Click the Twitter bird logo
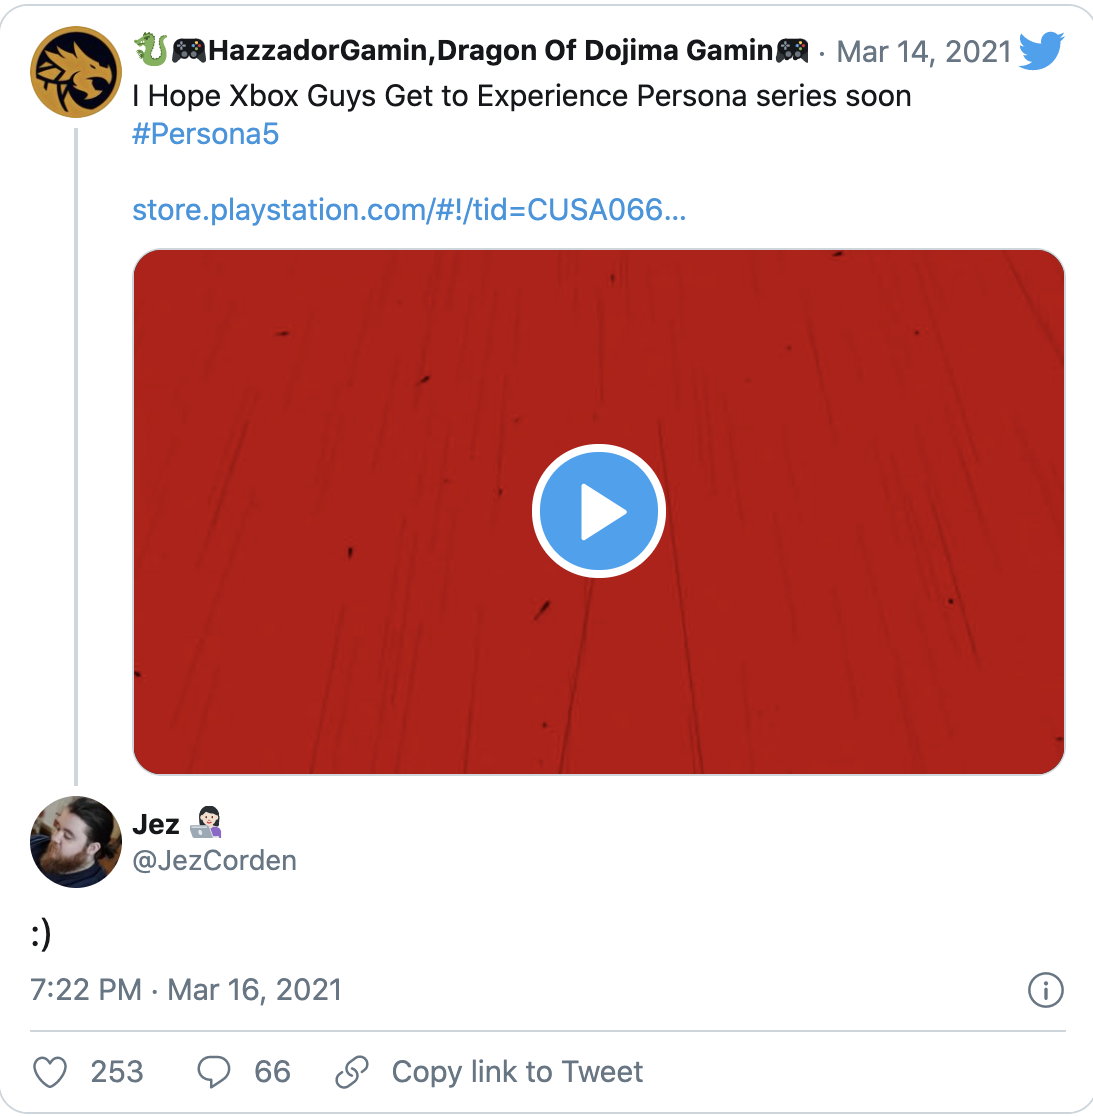This screenshot has width=1093, height=1116. click(x=1041, y=51)
